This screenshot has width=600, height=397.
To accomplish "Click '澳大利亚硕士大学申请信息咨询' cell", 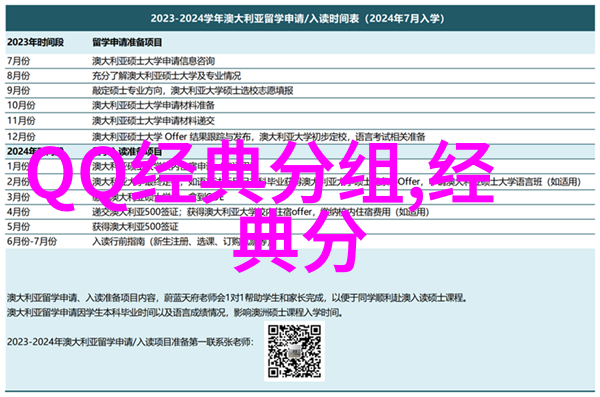I will click(x=153, y=61).
